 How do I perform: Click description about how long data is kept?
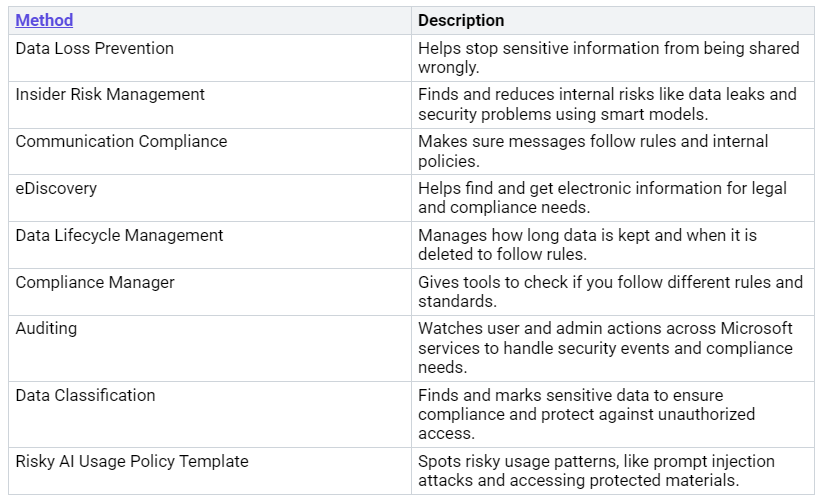tap(588, 245)
